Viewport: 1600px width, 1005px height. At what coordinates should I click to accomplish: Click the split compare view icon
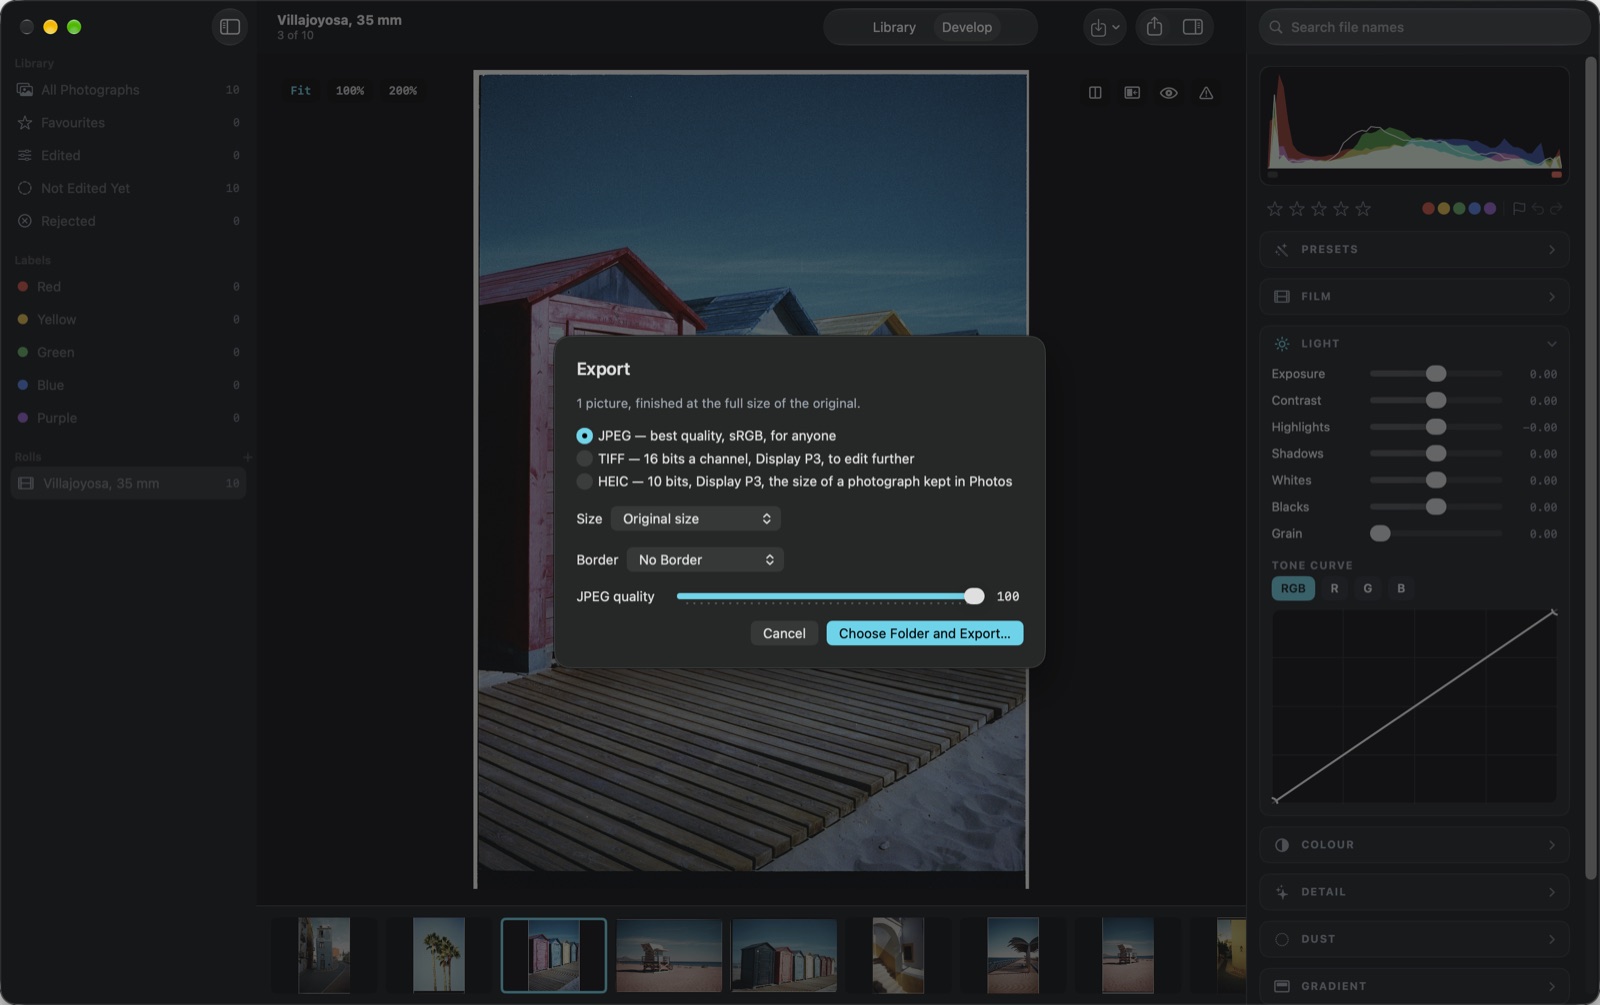pyautogui.click(x=1095, y=92)
